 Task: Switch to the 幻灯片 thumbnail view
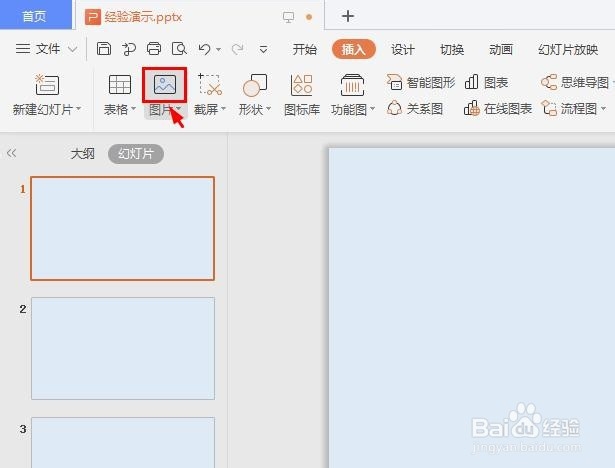pos(136,153)
